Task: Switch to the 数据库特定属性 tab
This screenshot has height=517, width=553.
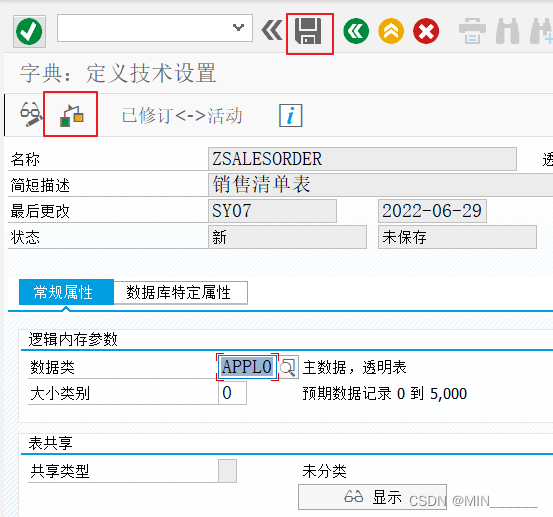Action: 181,292
